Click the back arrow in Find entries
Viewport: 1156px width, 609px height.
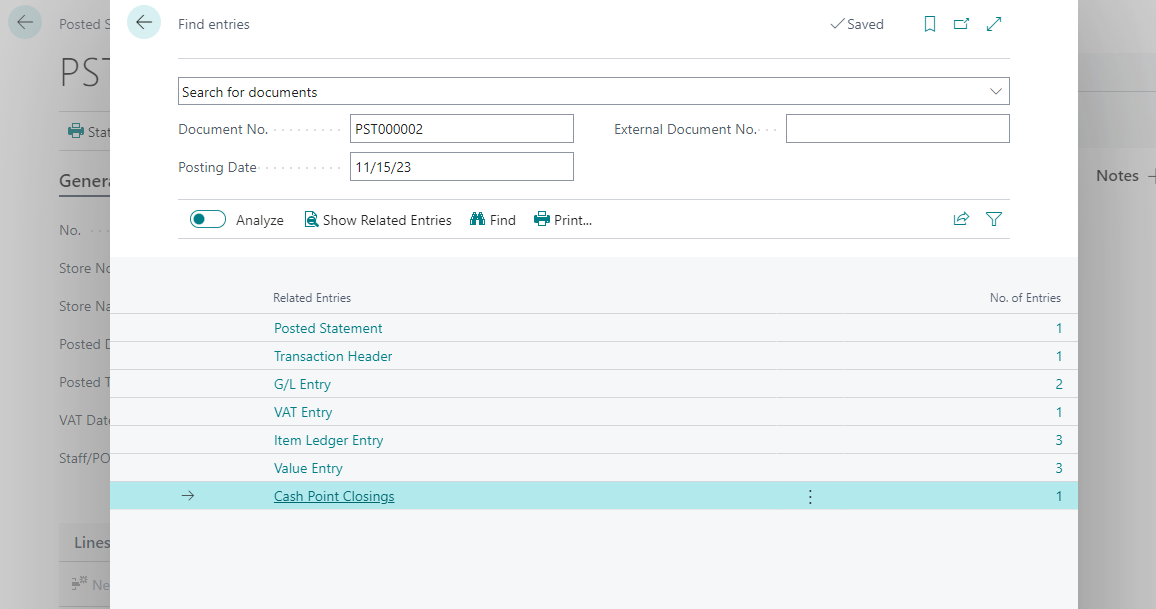[x=144, y=23]
